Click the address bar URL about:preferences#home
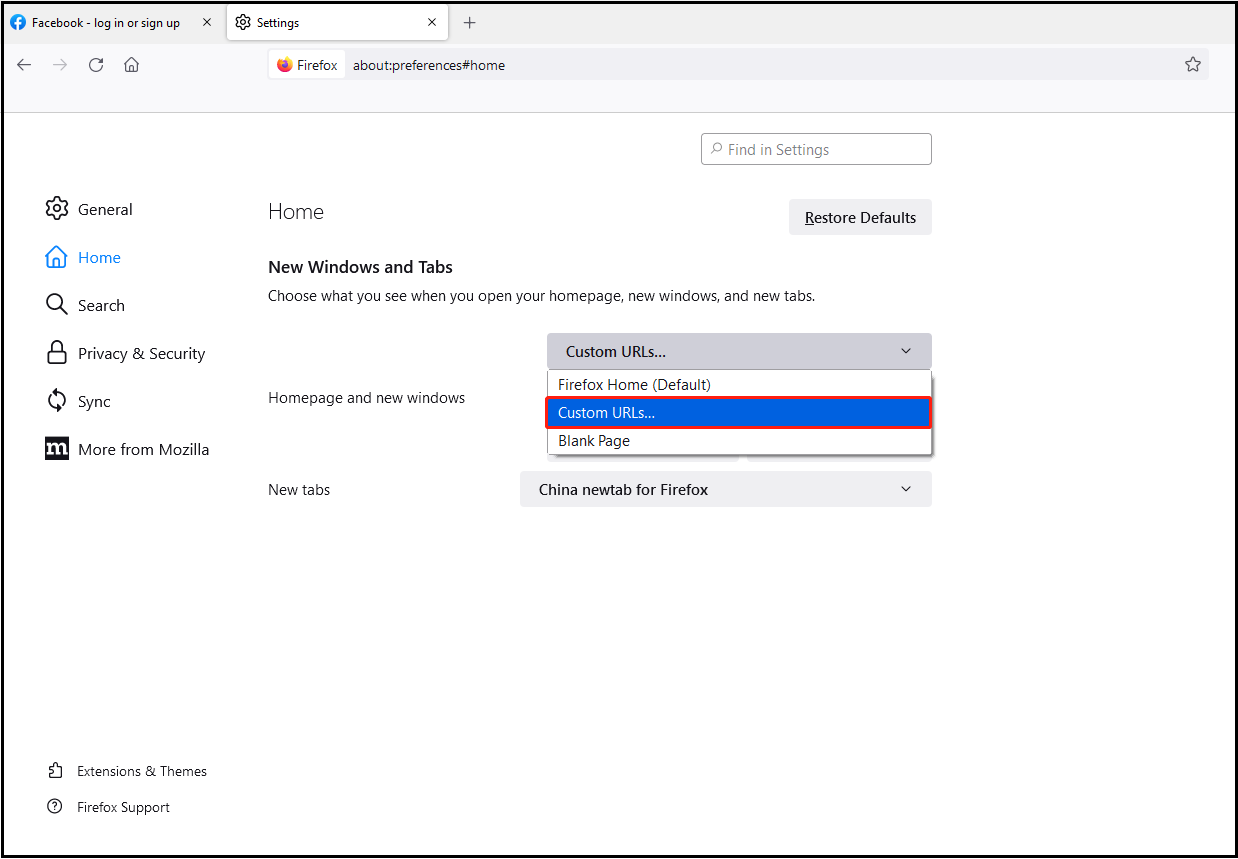 pyautogui.click(x=429, y=65)
